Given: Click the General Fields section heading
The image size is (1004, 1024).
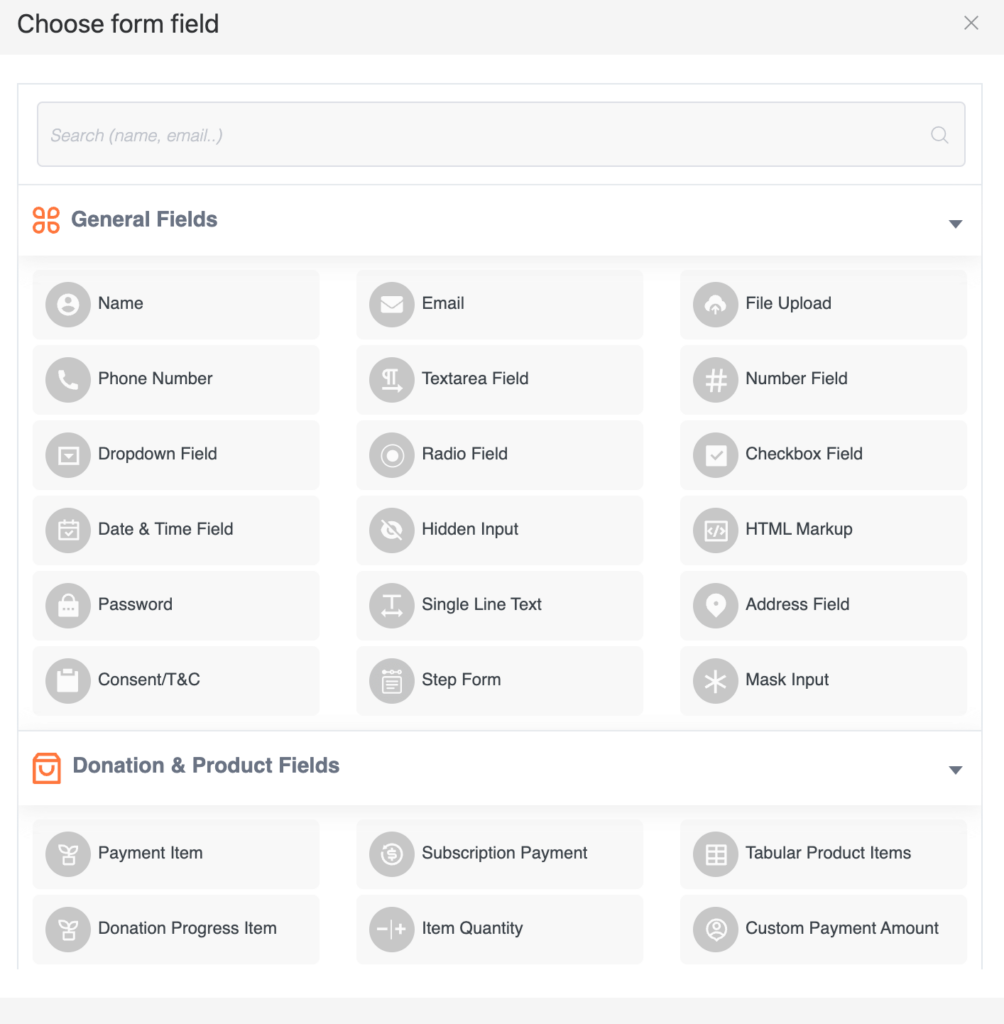Looking at the screenshot, I should point(144,219).
